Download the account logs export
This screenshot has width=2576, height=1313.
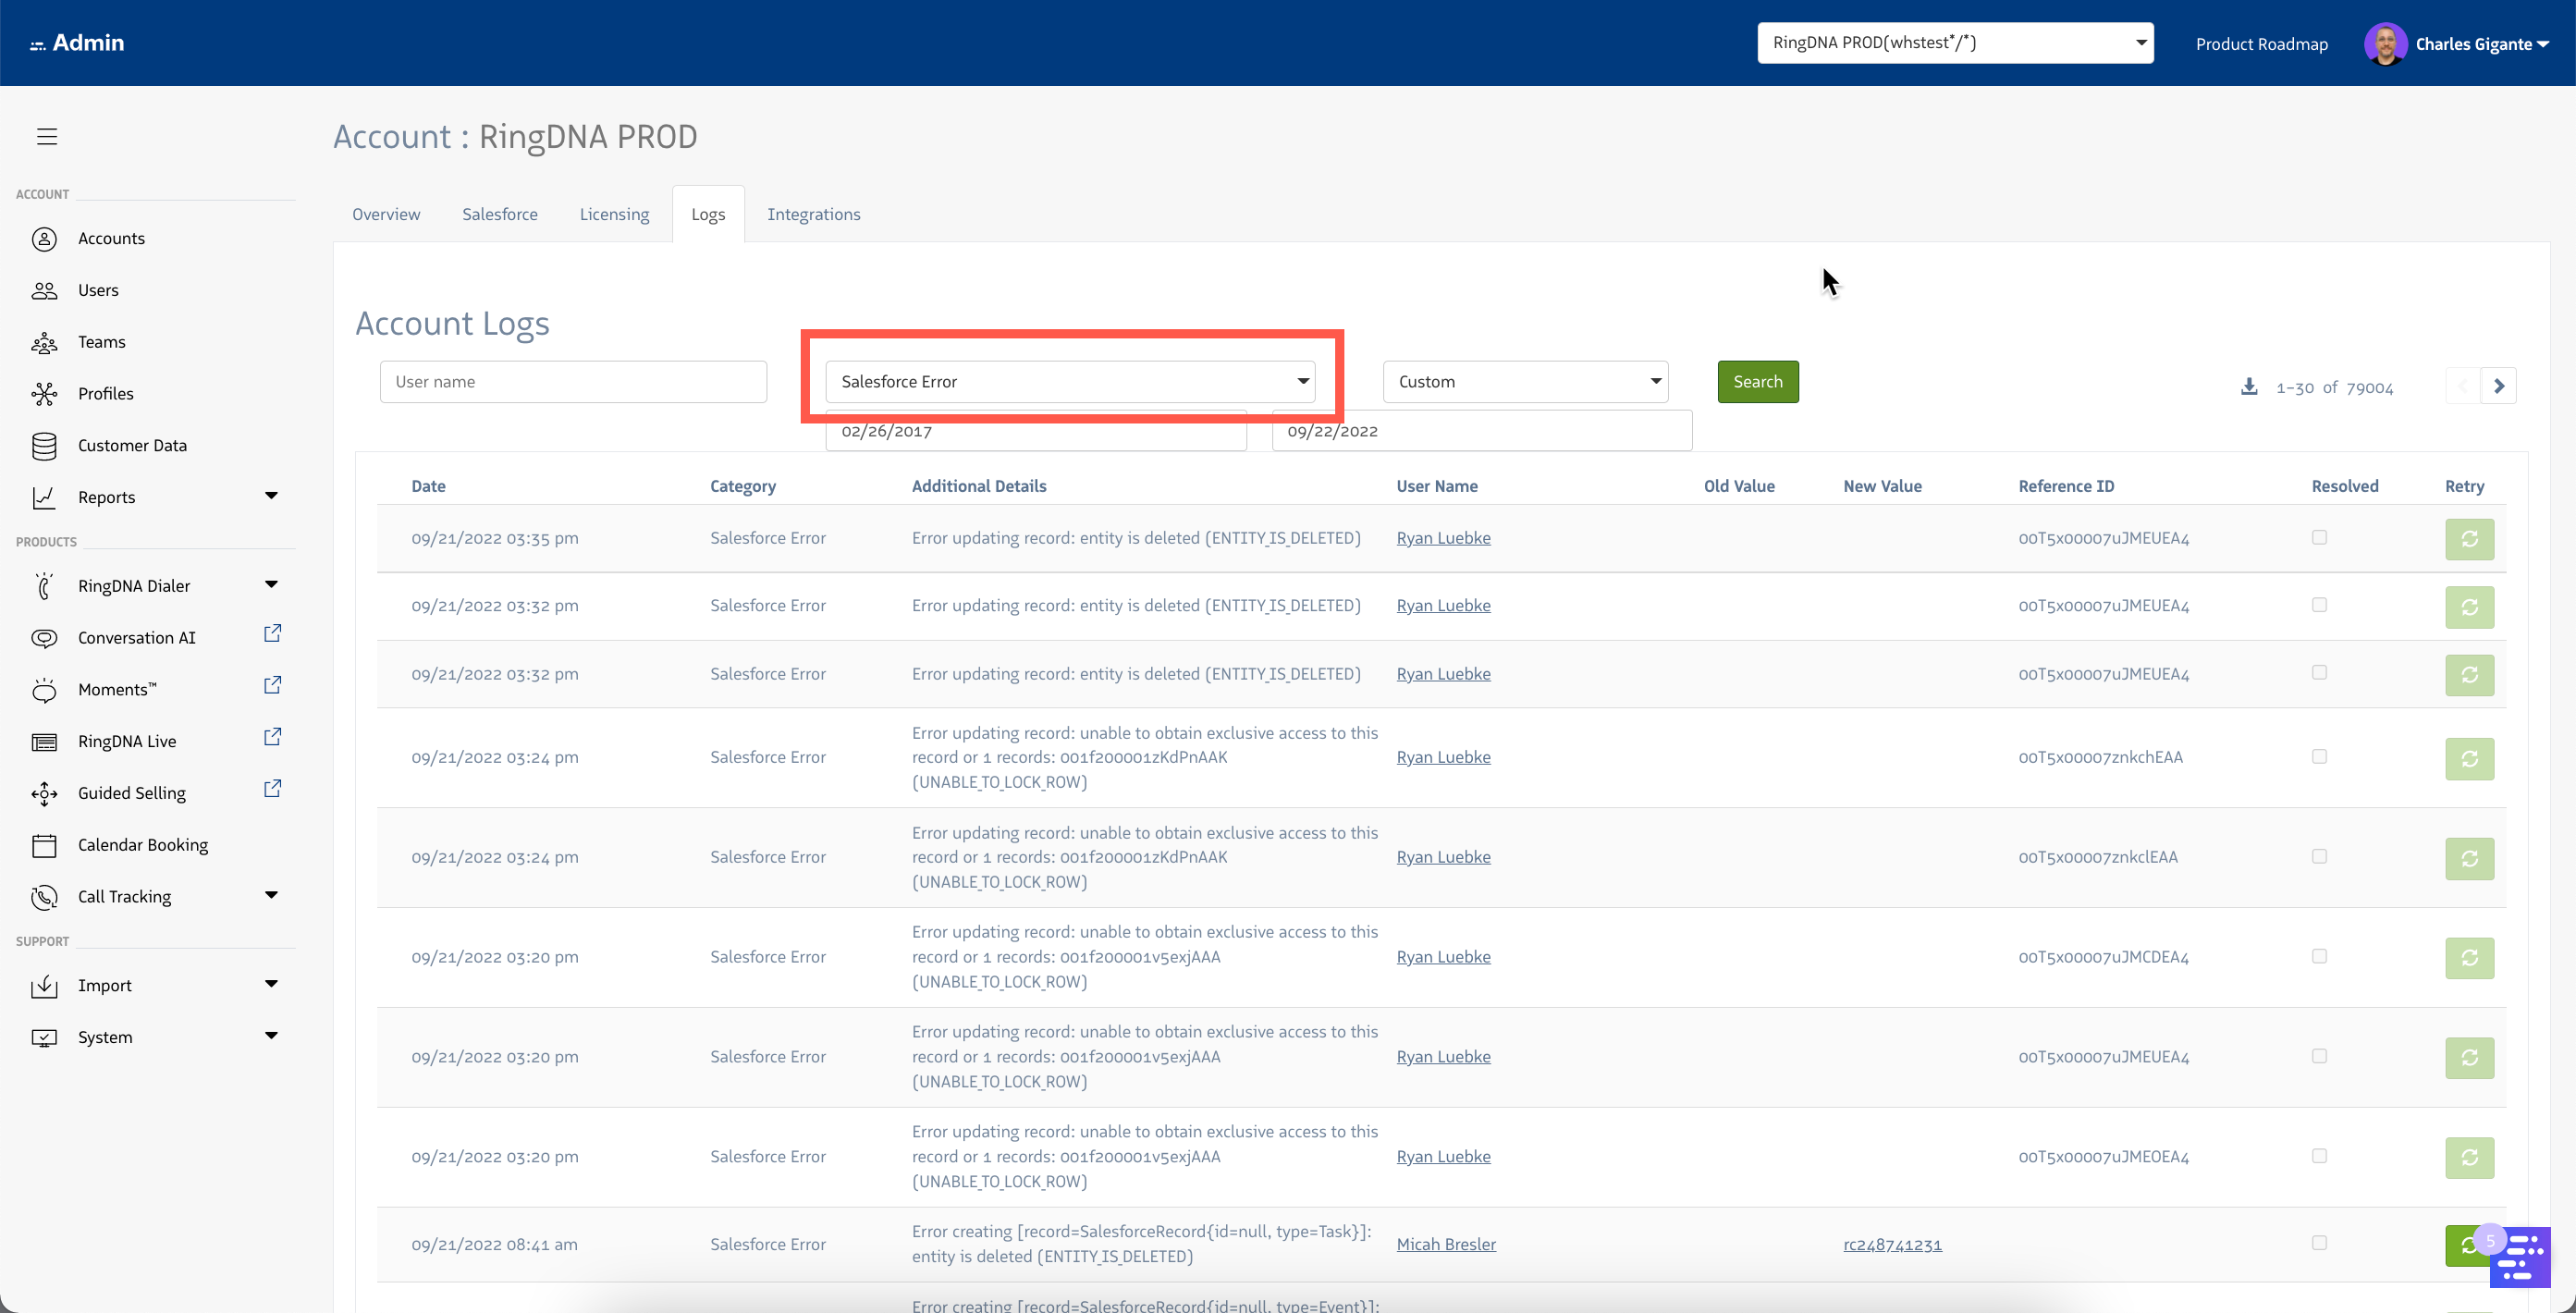point(2249,386)
